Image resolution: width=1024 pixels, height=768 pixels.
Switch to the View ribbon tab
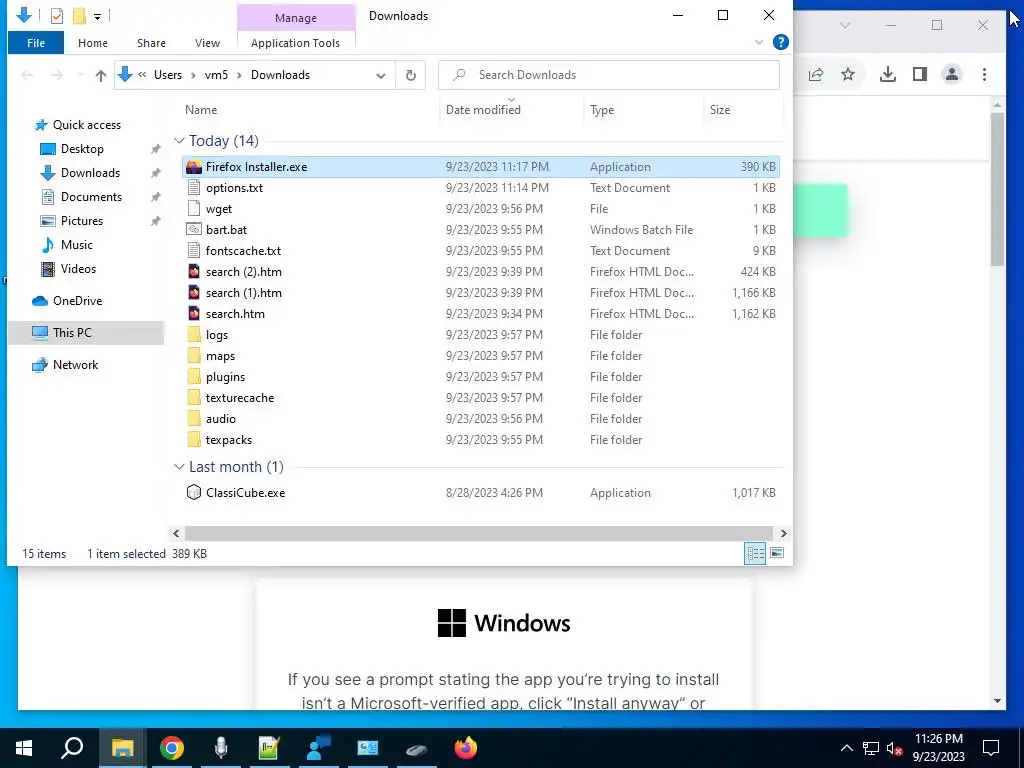[x=207, y=43]
